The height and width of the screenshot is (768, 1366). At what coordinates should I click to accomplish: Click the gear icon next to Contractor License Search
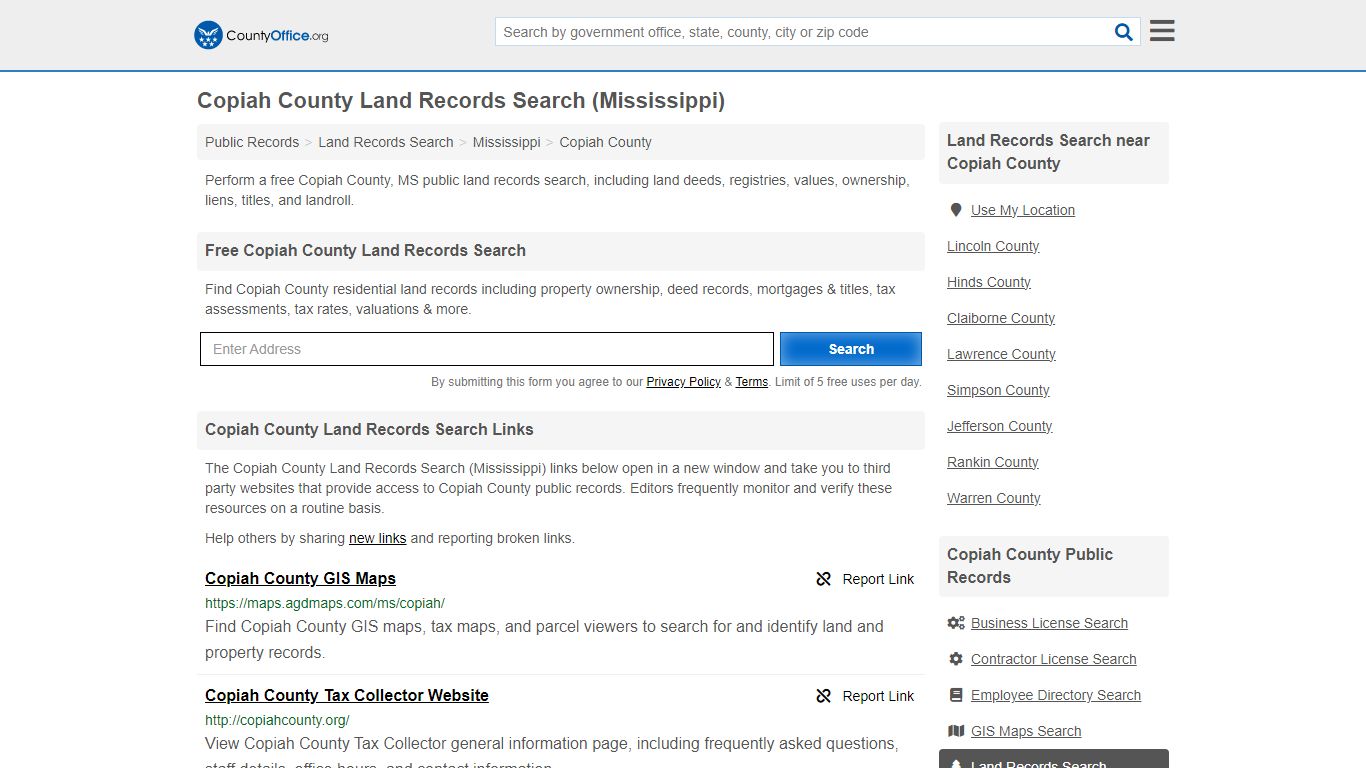(x=956, y=659)
